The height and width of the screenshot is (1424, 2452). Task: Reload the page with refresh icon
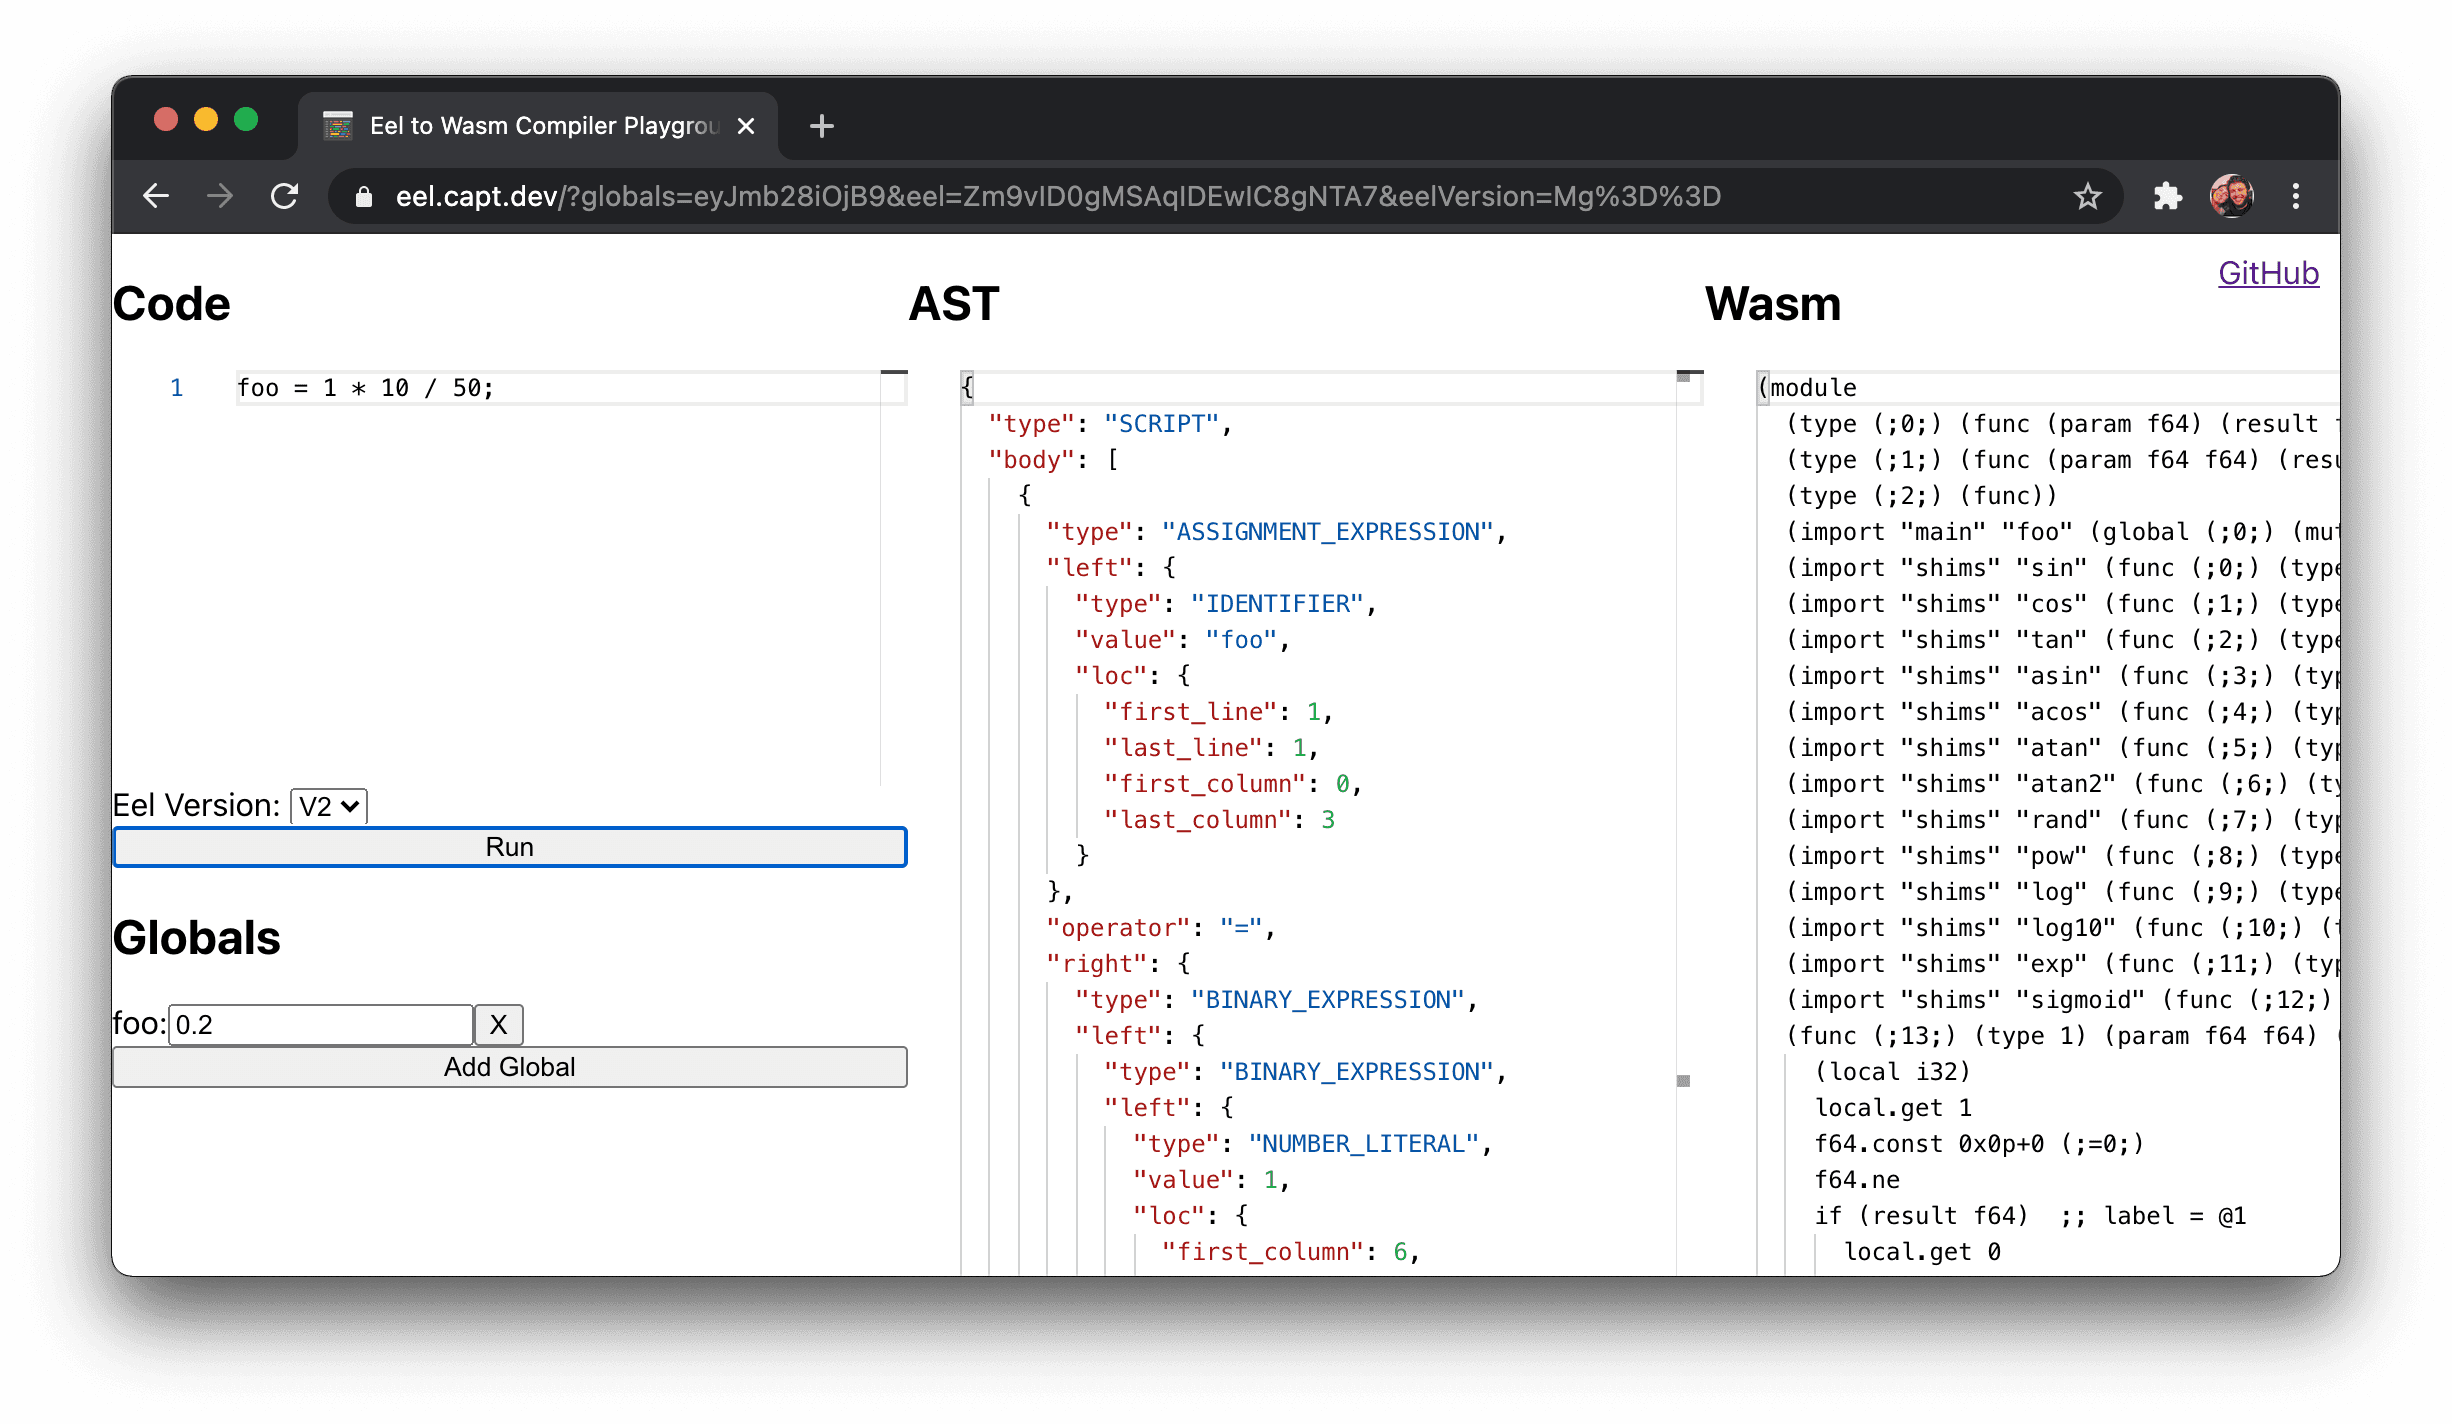pos(285,196)
